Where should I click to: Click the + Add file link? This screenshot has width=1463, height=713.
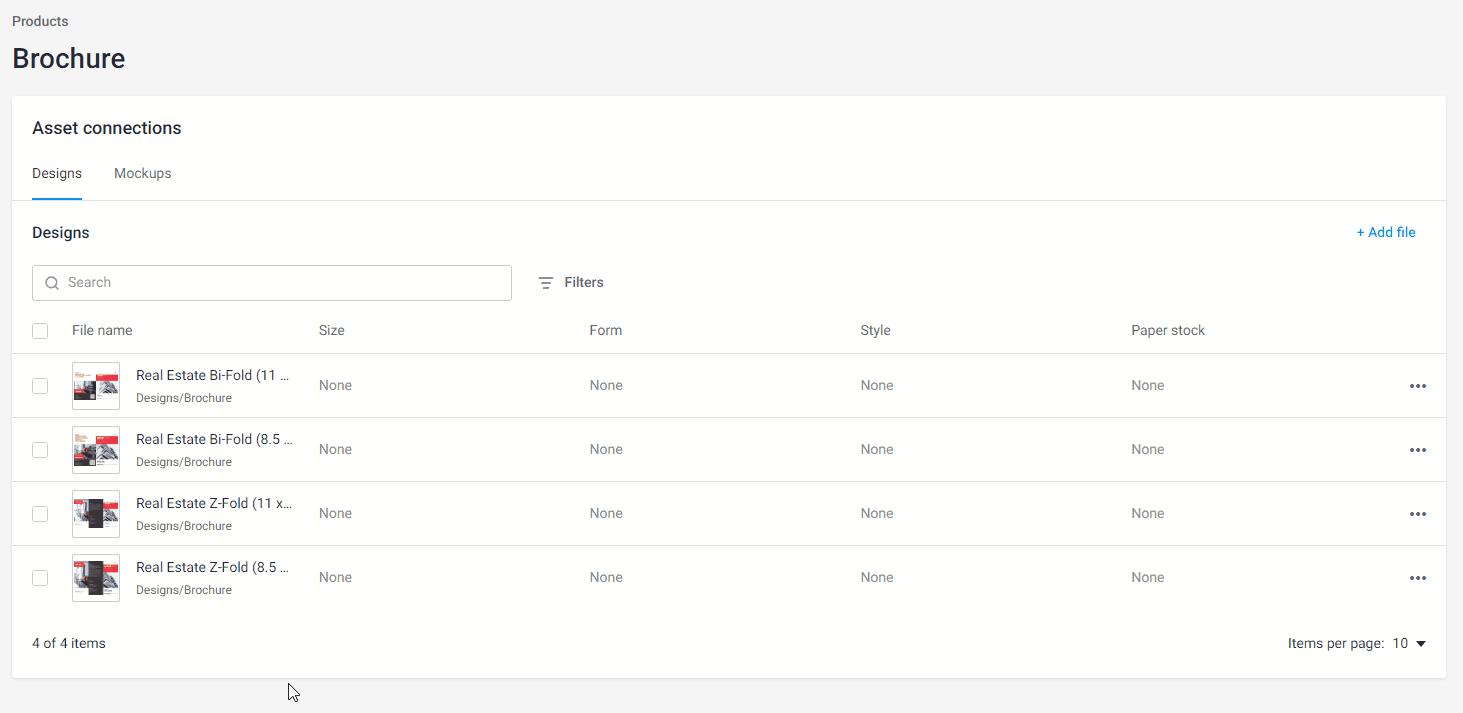[1385, 233]
